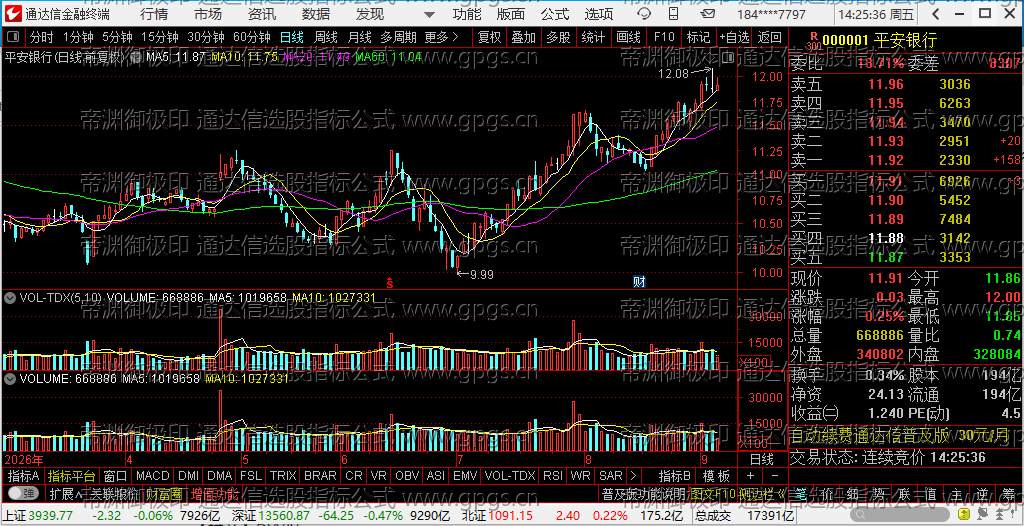Viewport: 1024px width, 526px height.
Task: Click the 模板 button
Action: (716, 475)
